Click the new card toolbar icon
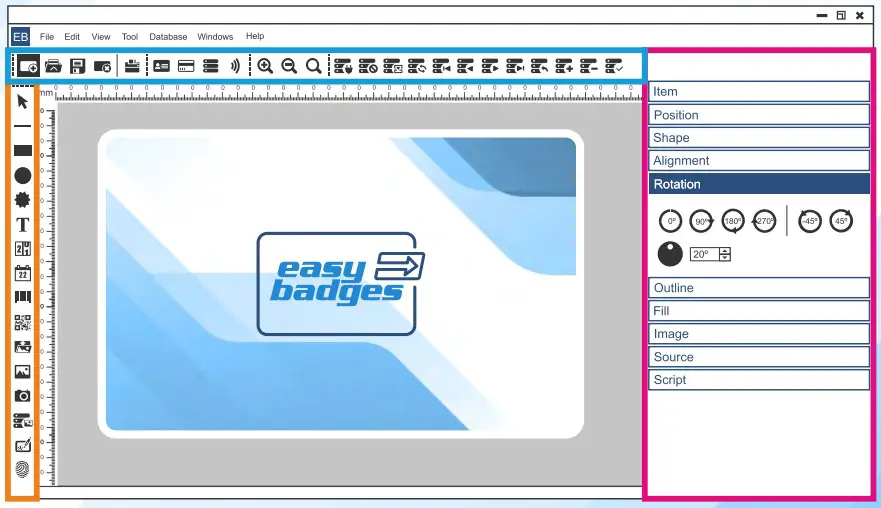 [28, 66]
